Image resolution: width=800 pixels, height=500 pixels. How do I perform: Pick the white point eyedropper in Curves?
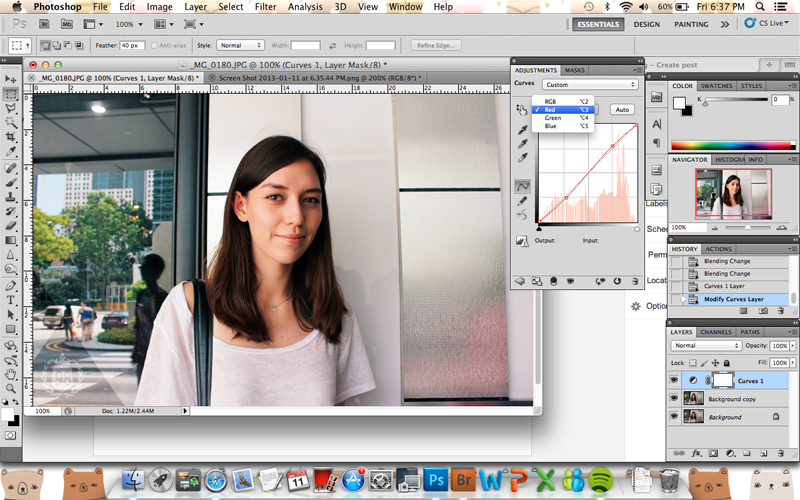tap(522, 158)
